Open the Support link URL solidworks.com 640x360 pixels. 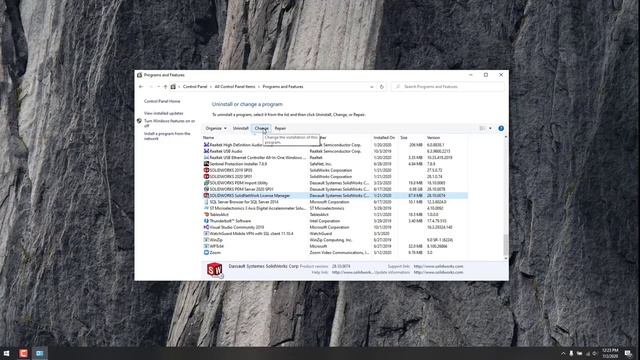438,266
